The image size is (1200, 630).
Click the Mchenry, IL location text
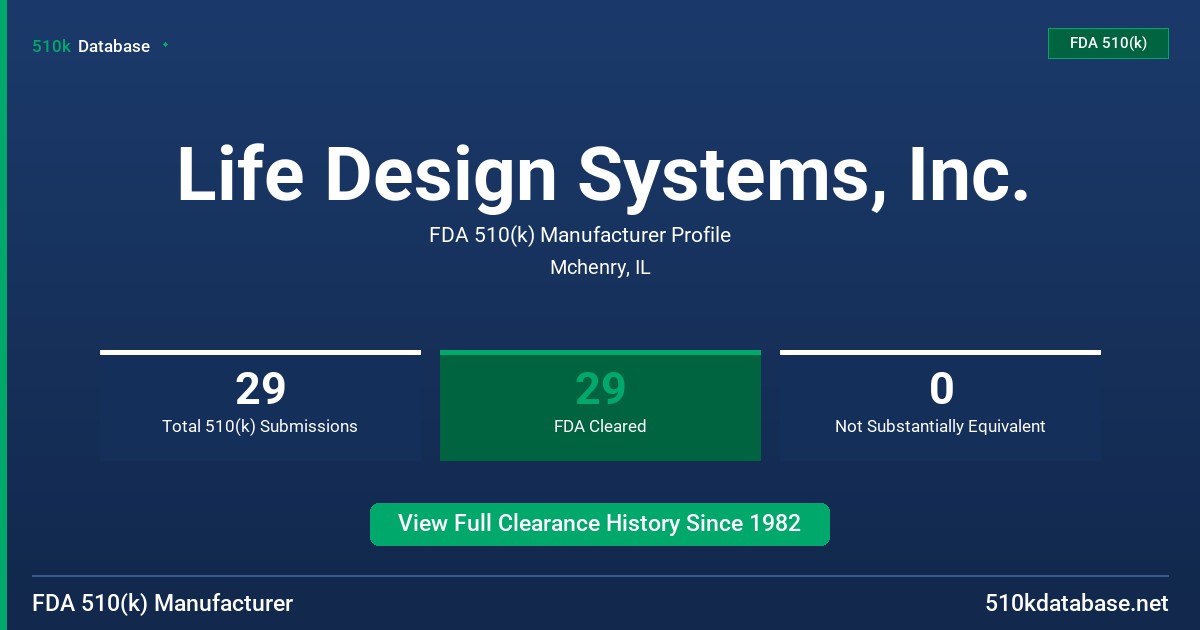tap(600, 268)
